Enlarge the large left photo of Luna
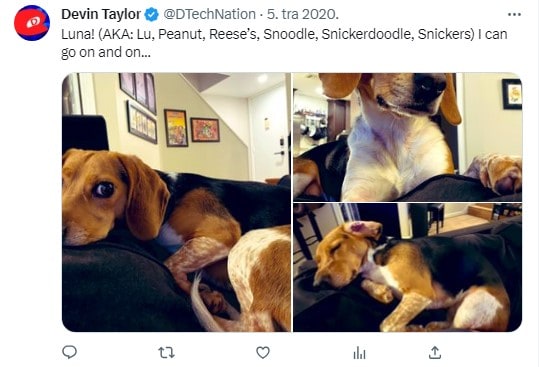The width and height of the screenshot is (539, 367). pos(176,202)
